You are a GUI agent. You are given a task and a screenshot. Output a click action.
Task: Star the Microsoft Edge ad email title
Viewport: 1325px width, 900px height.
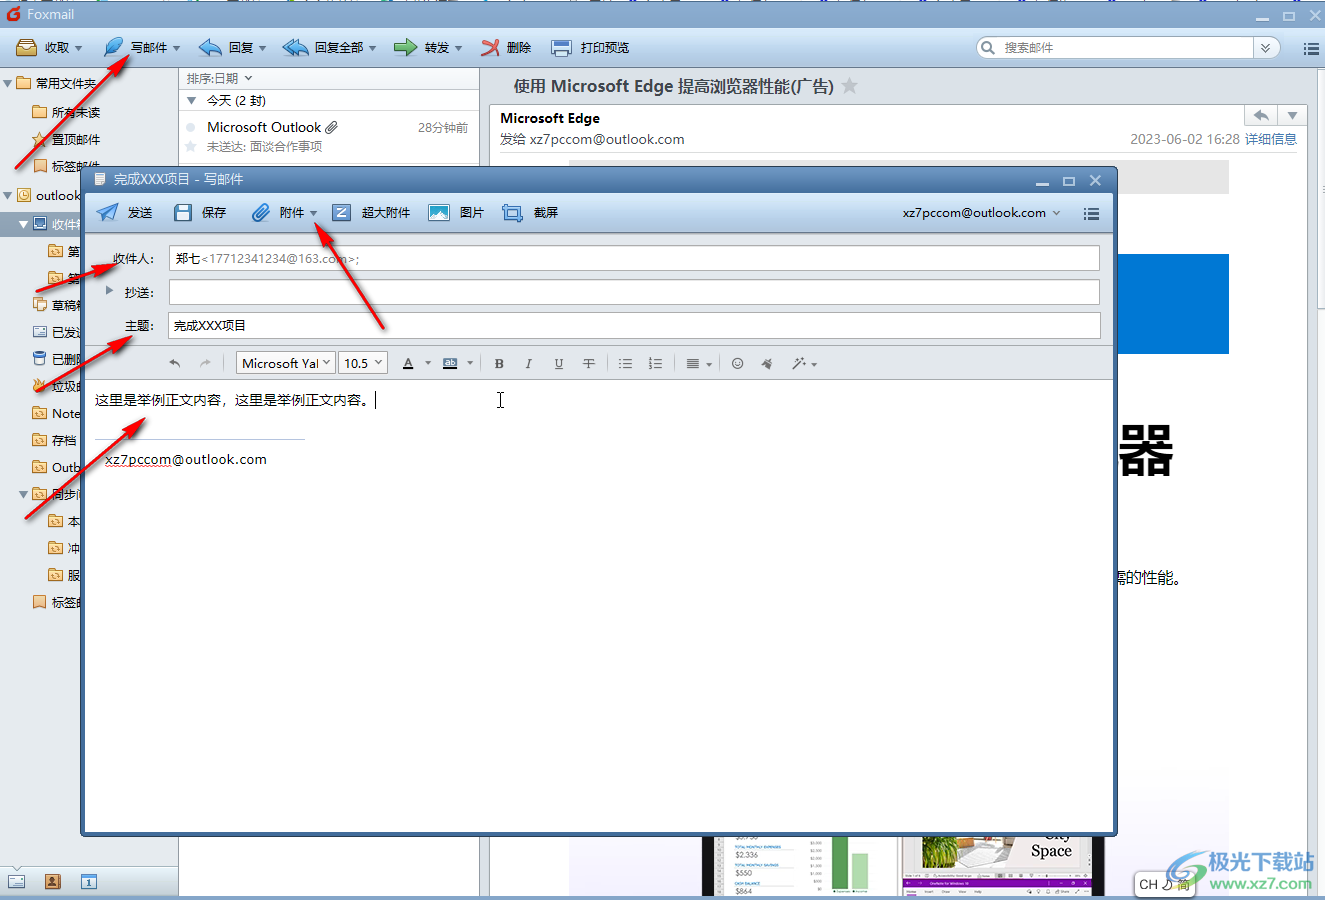click(850, 86)
